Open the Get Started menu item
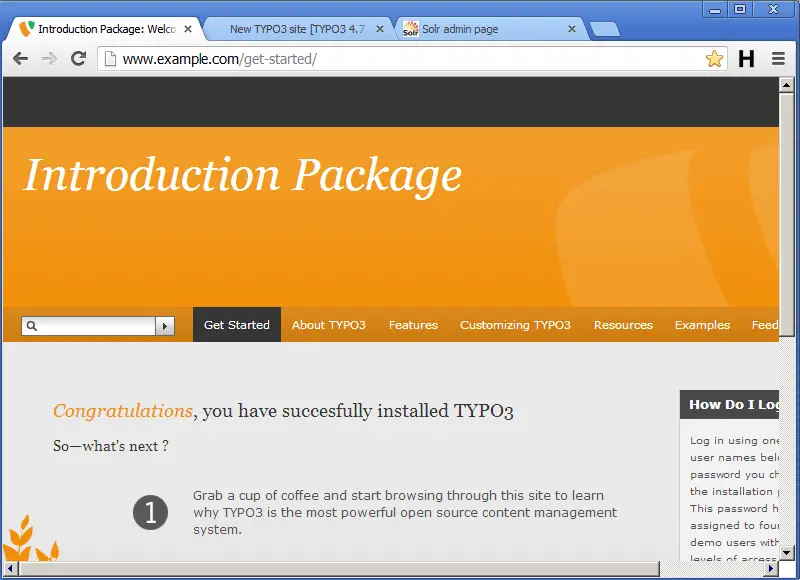 coord(237,324)
